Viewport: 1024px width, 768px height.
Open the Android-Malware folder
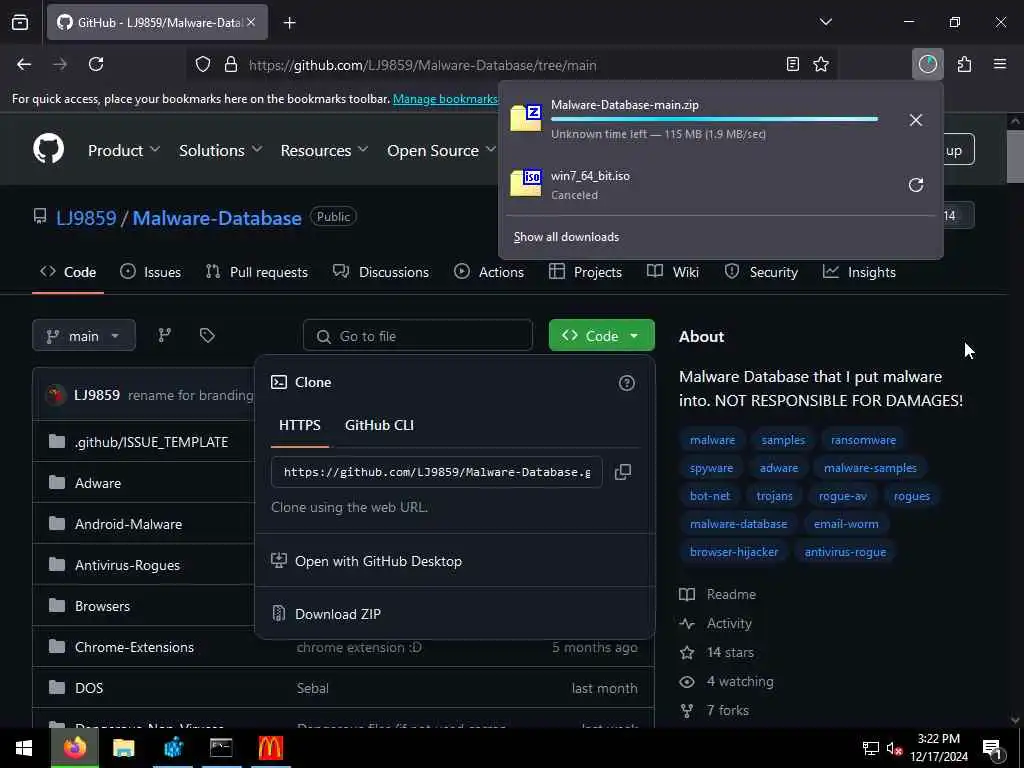(128, 524)
